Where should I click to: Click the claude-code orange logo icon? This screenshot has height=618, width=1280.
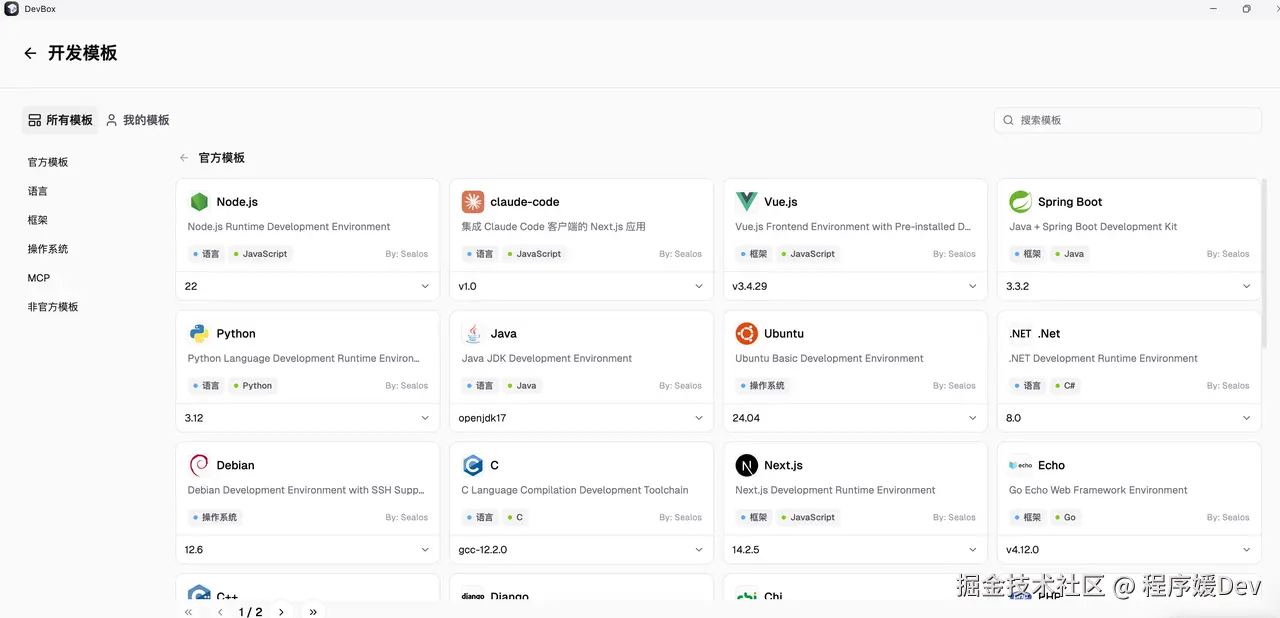point(473,202)
